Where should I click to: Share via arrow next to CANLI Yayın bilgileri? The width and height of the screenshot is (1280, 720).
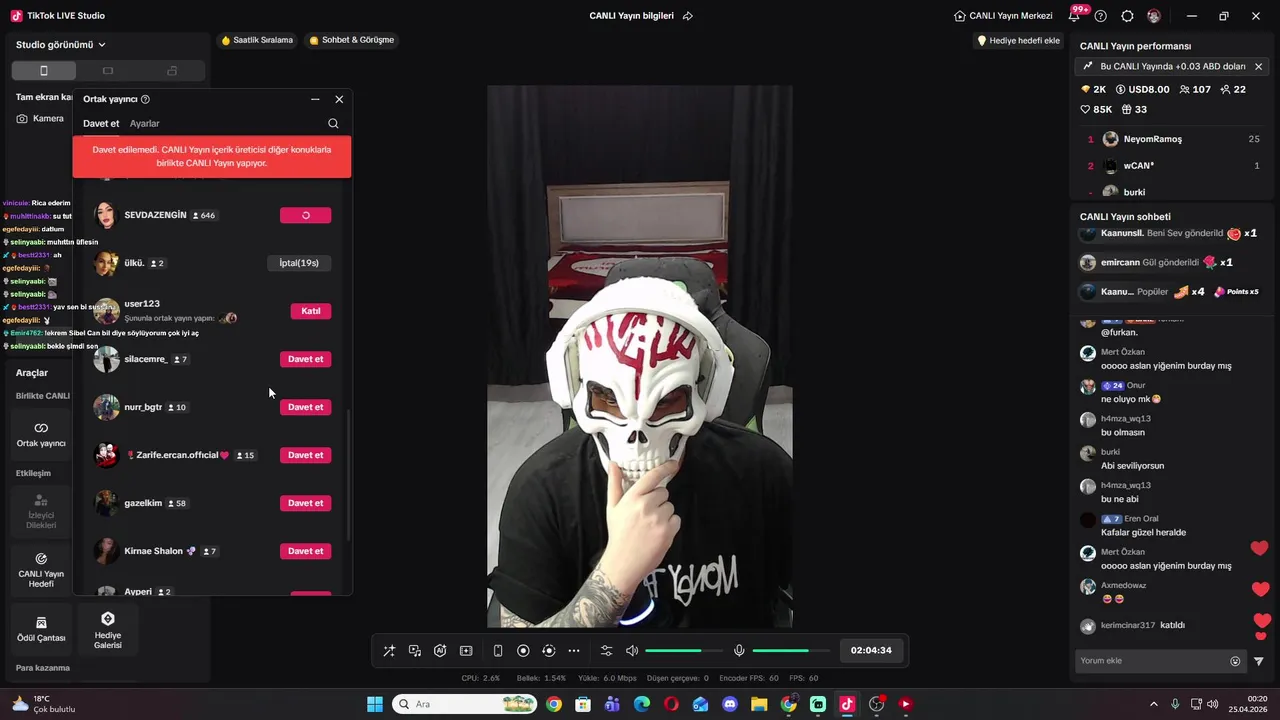688,16
